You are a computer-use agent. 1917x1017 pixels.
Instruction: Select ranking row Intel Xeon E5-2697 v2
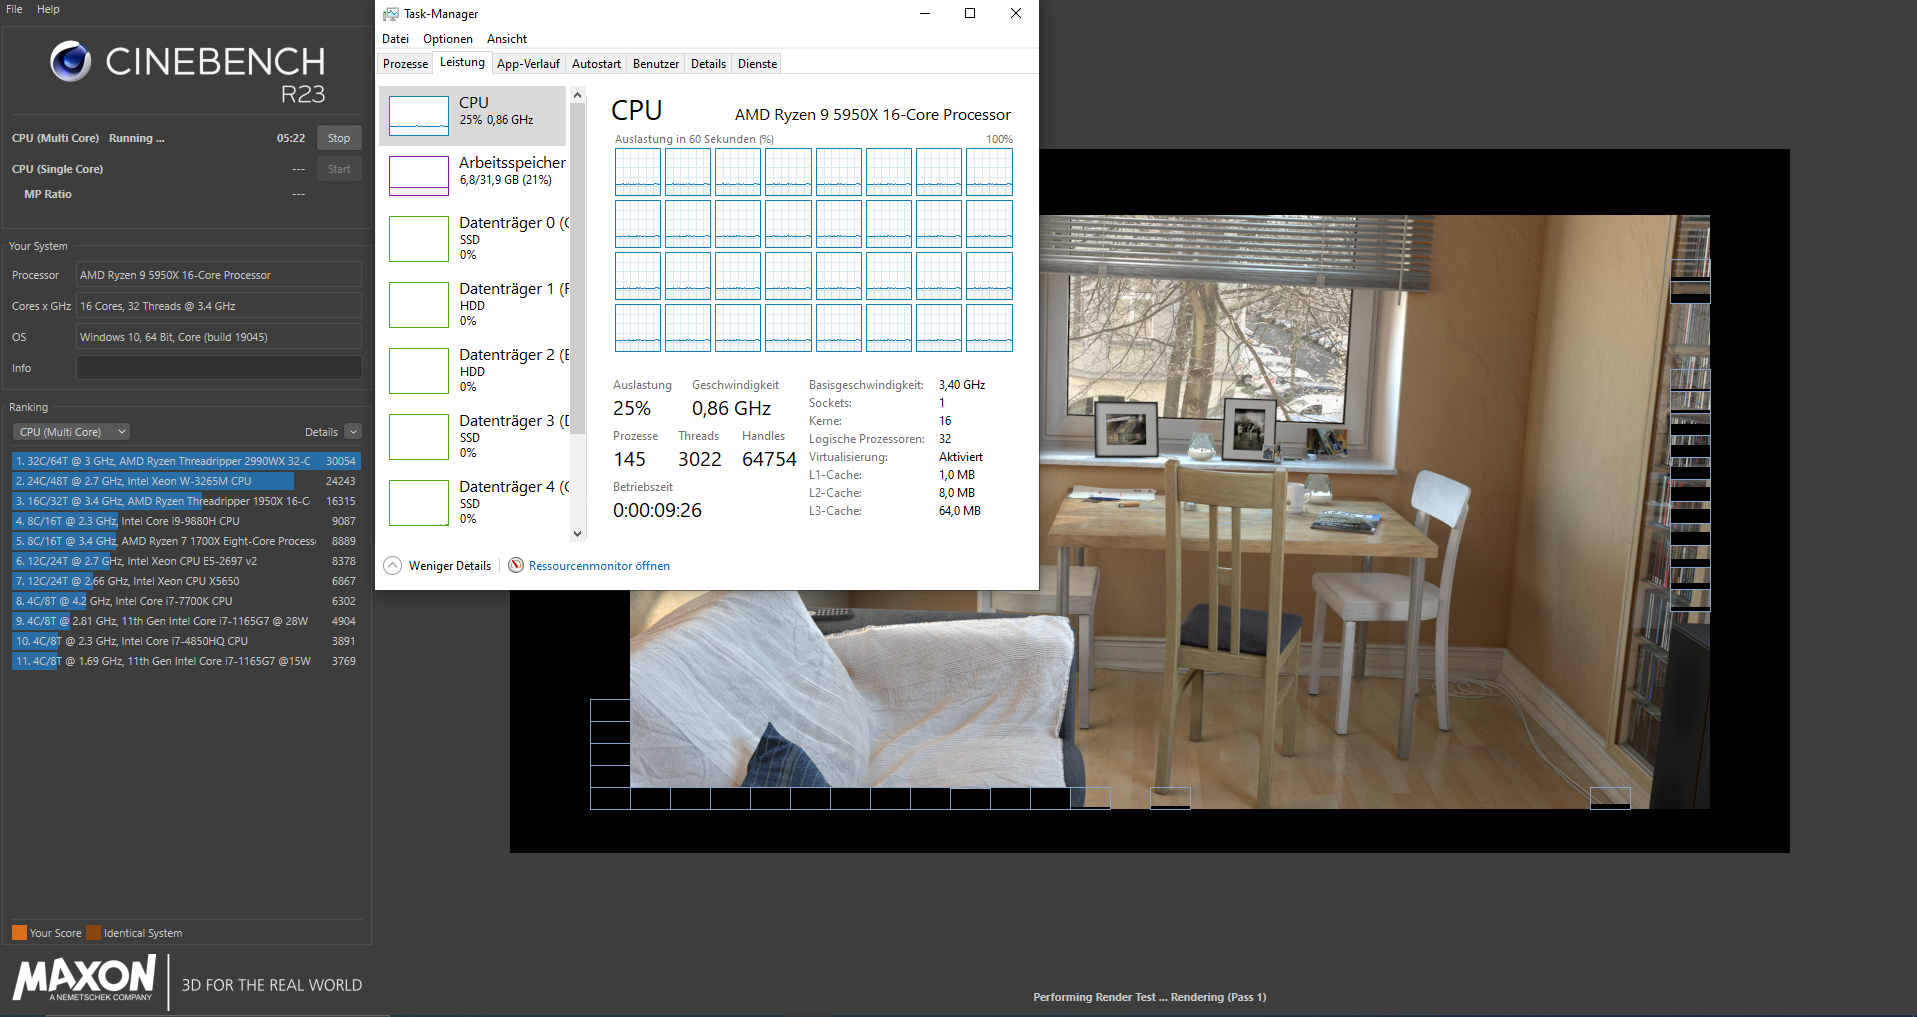pos(186,561)
